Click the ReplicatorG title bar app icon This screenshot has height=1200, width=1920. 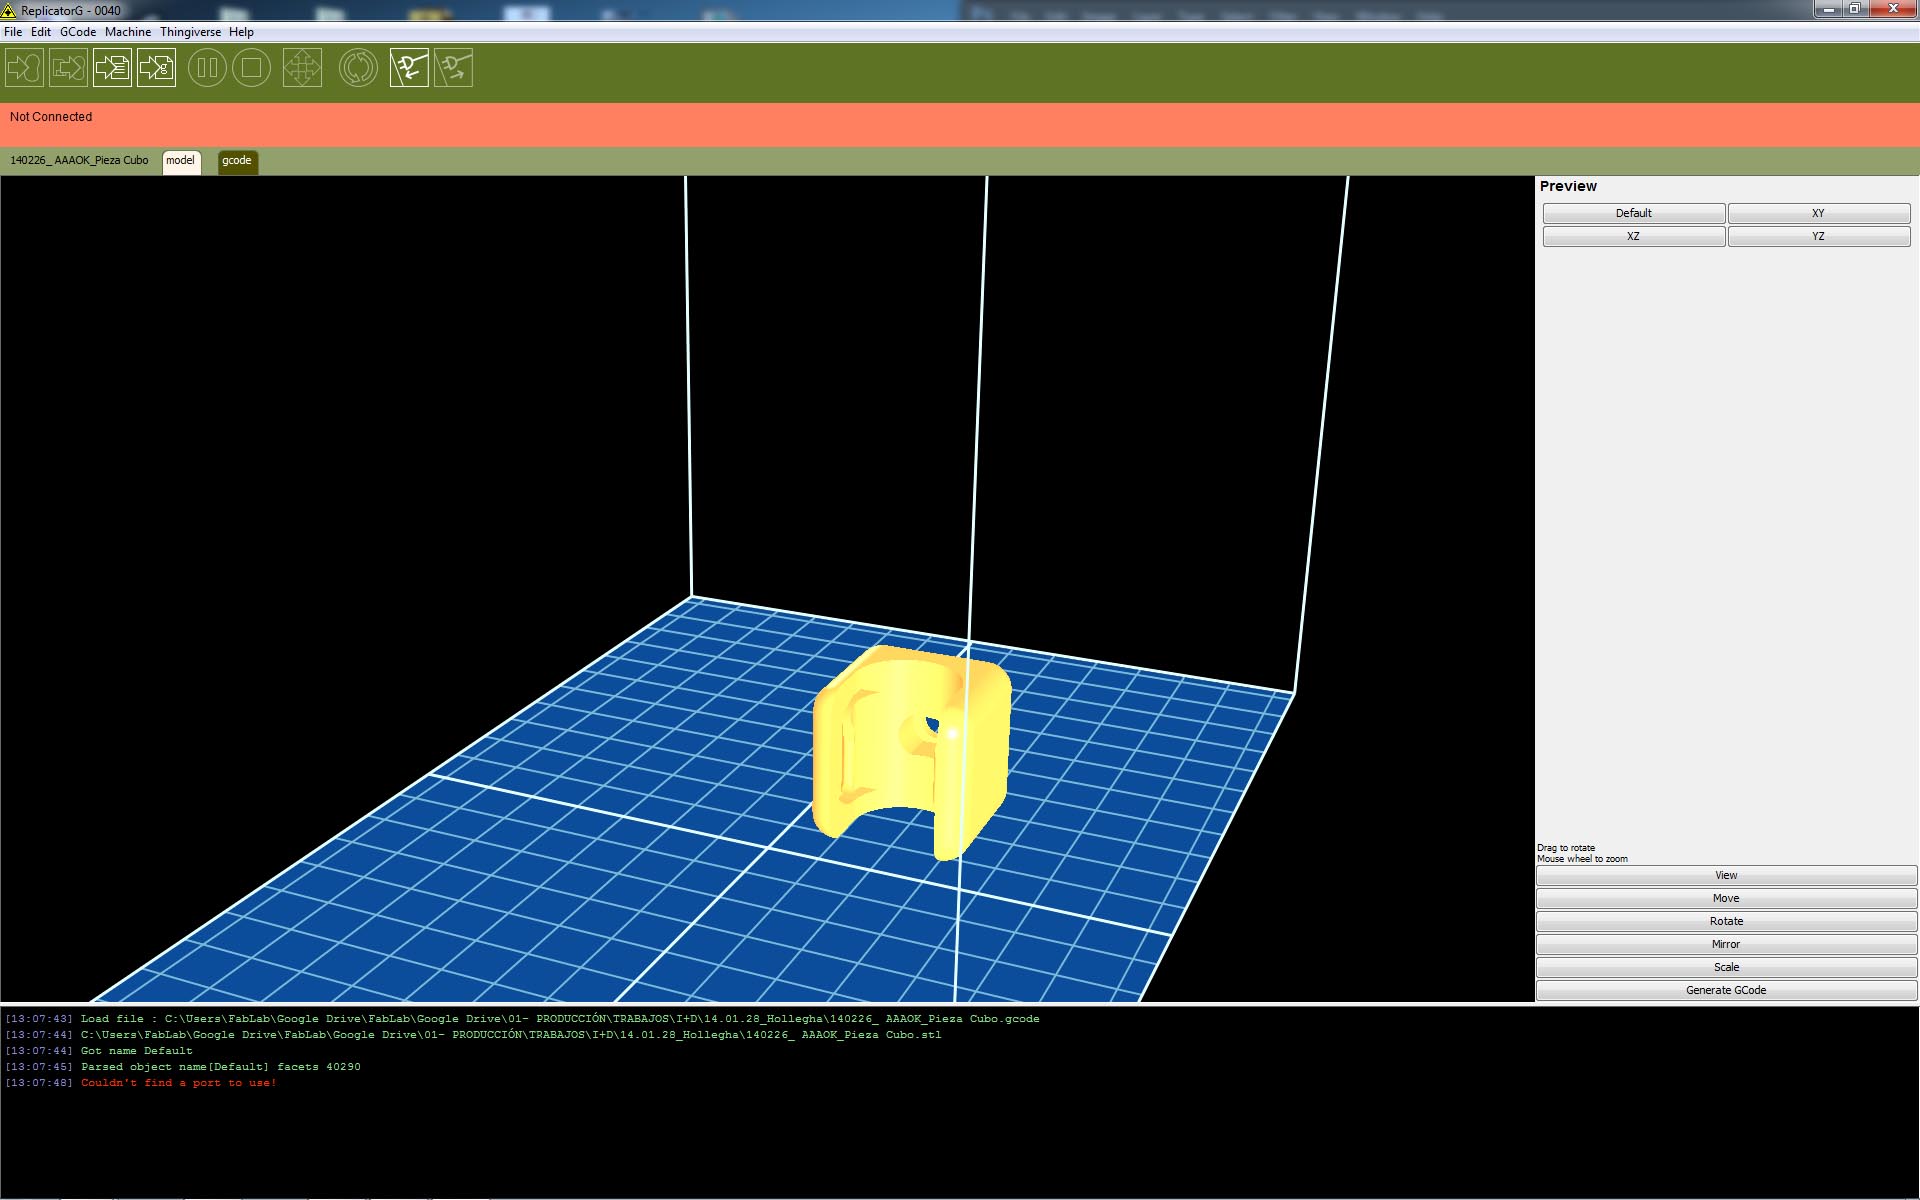(9, 11)
